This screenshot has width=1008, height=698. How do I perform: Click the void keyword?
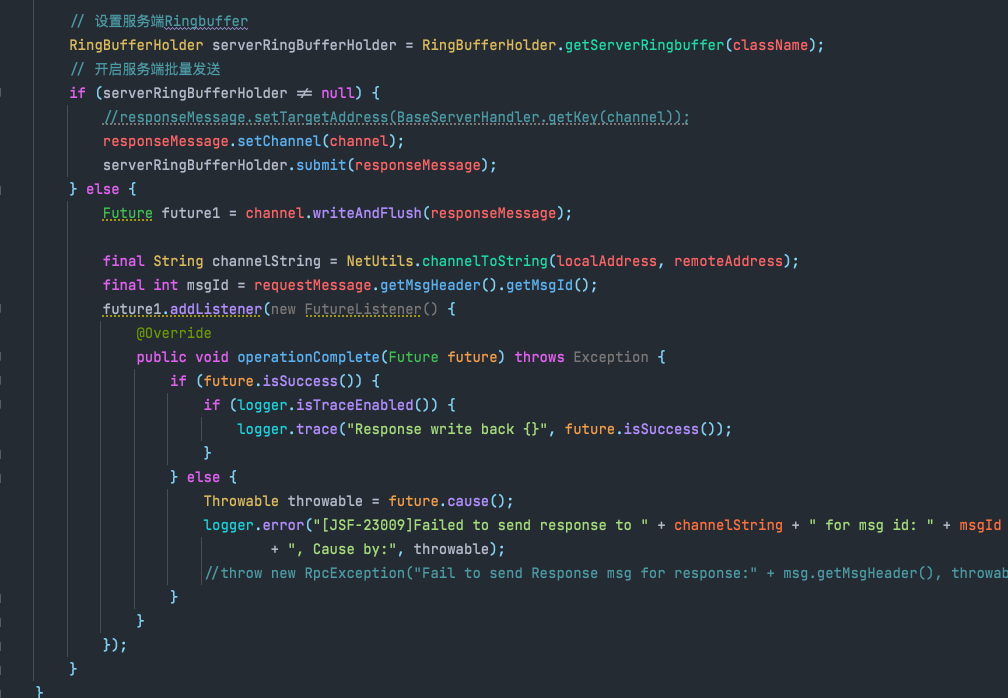click(212, 357)
